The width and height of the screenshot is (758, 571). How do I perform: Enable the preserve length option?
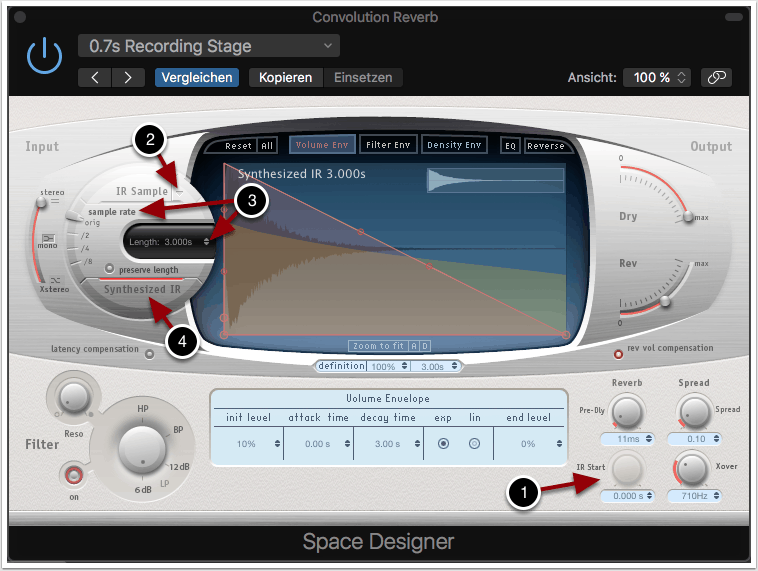pyautogui.click(x=110, y=270)
